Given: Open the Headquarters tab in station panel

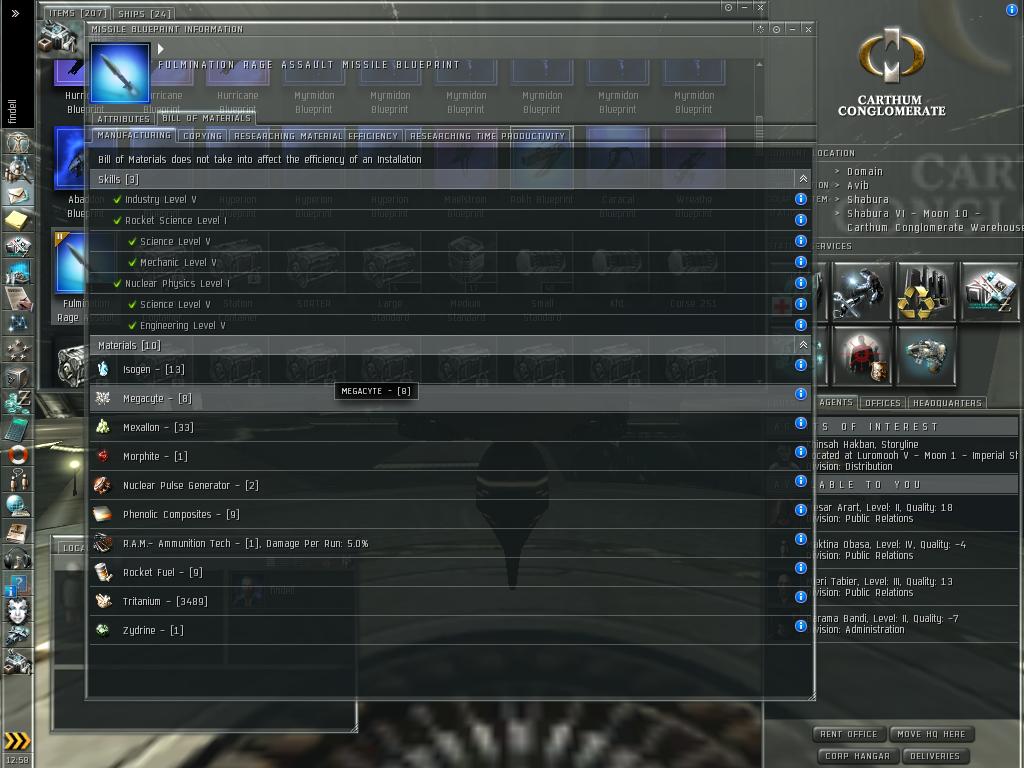Looking at the screenshot, I should 946,403.
